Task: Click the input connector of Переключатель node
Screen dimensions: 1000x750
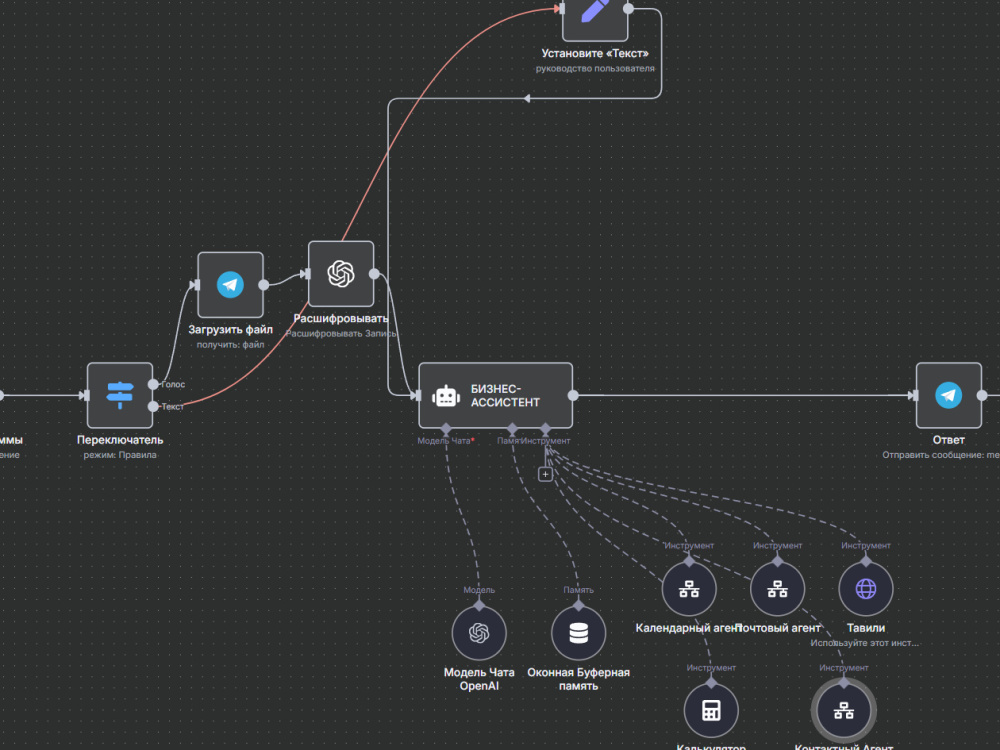Action: [86, 395]
